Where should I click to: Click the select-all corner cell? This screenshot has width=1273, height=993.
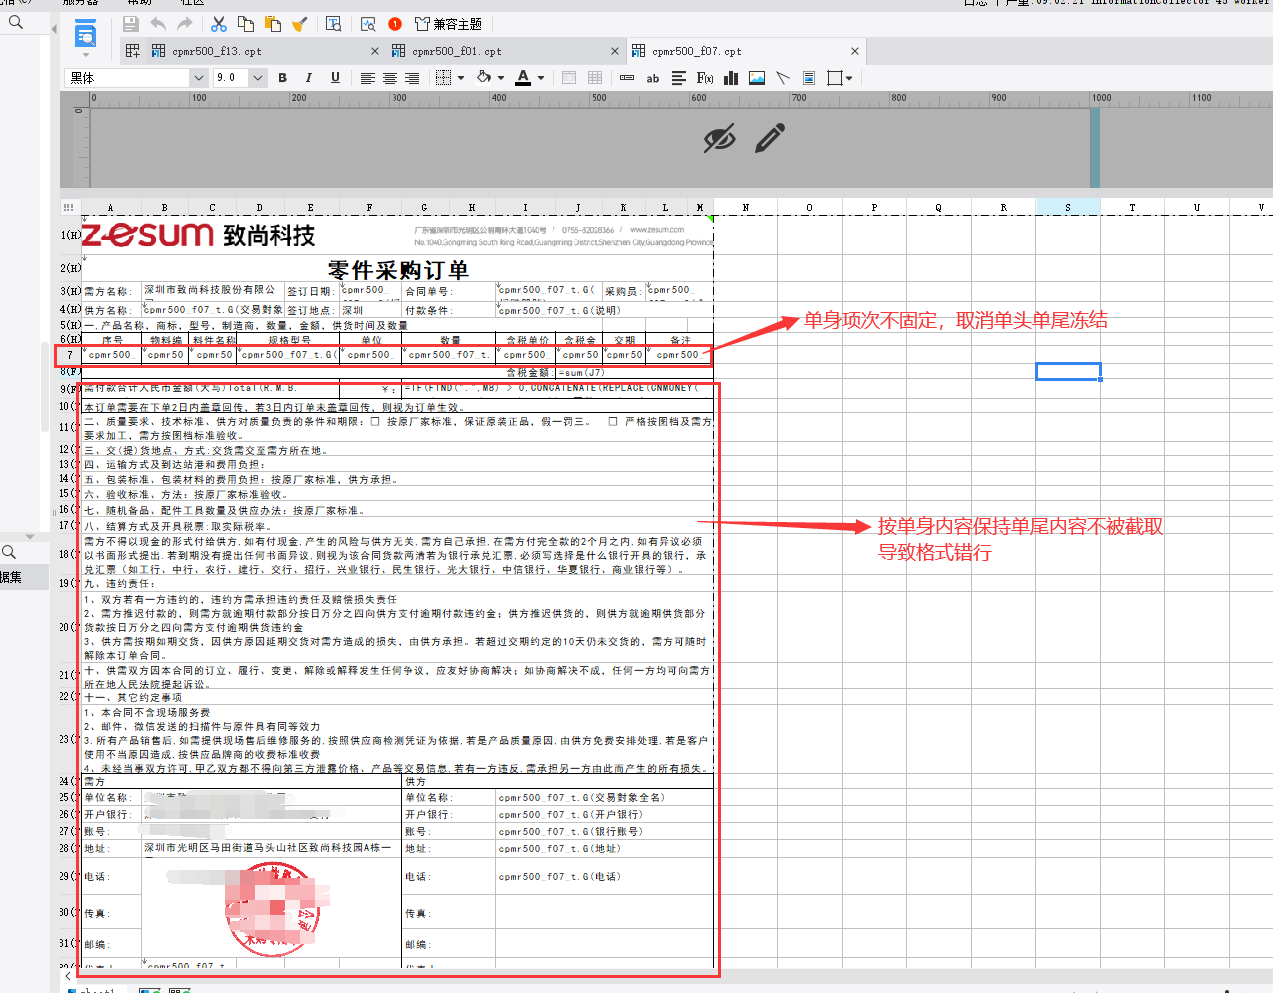[69, 207]
